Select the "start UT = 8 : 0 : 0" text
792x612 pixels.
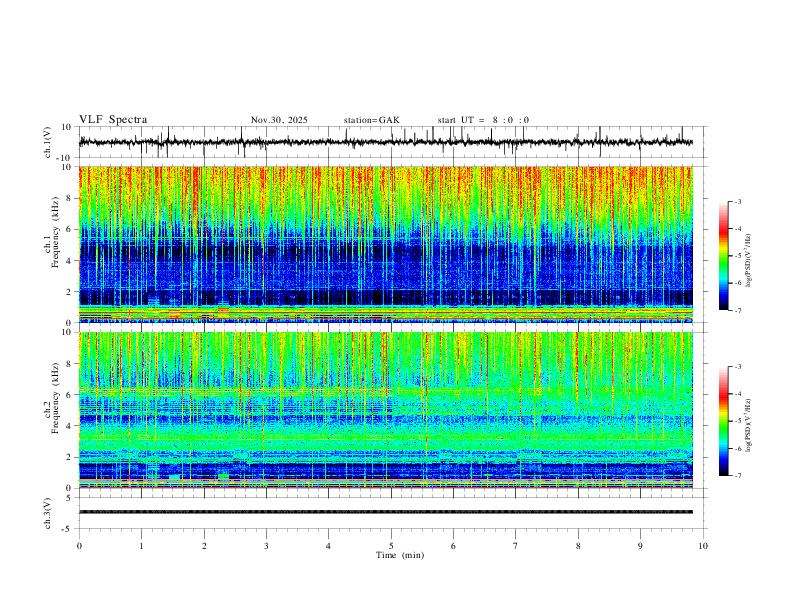pyautogui.click(x=483, y=120)
